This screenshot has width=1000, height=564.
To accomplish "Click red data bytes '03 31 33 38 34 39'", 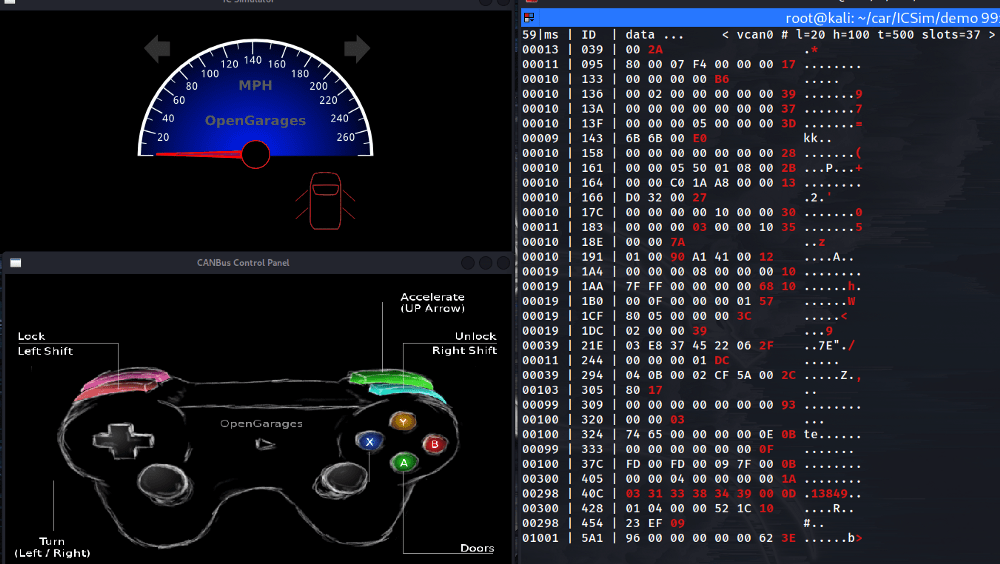I will 688,494.
